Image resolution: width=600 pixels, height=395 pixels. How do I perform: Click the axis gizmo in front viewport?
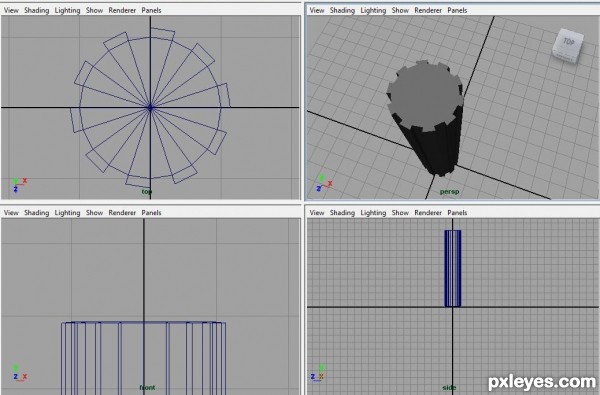(19, 373)
